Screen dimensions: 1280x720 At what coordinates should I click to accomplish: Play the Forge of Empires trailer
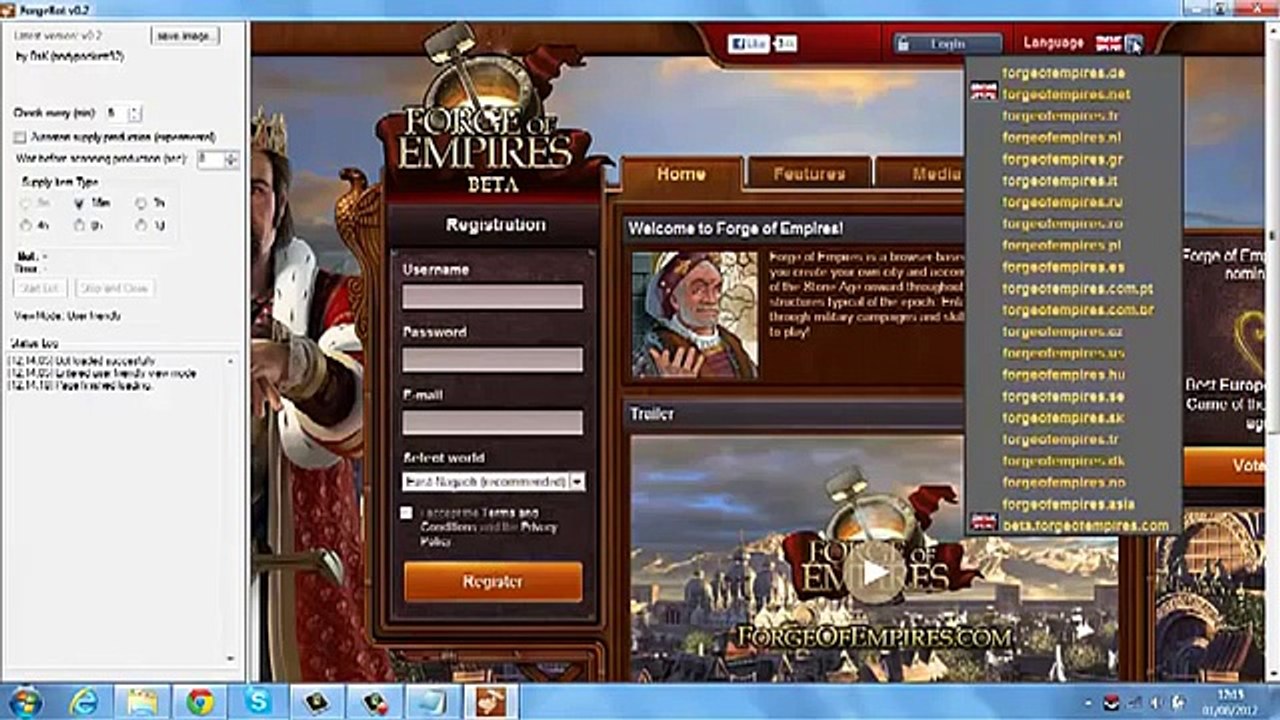click(x=874, y=571)
